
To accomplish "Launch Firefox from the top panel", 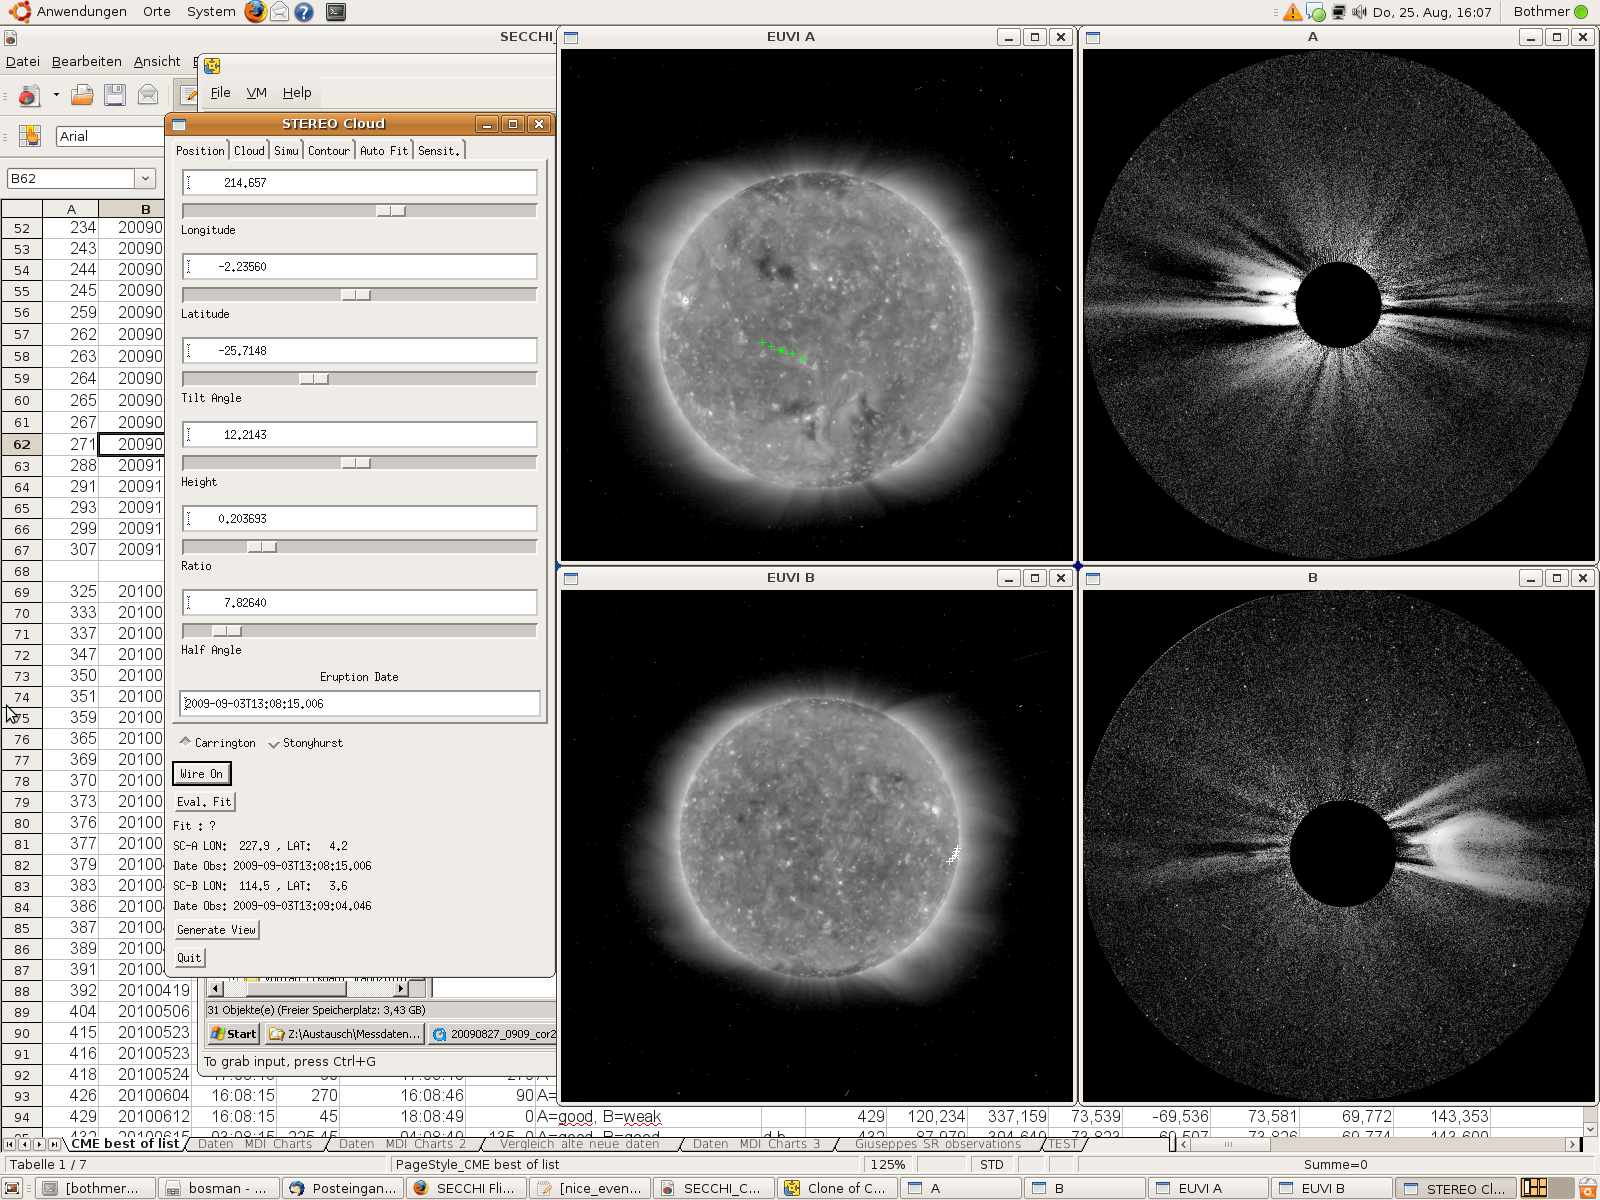I will (x=256, y=12).
